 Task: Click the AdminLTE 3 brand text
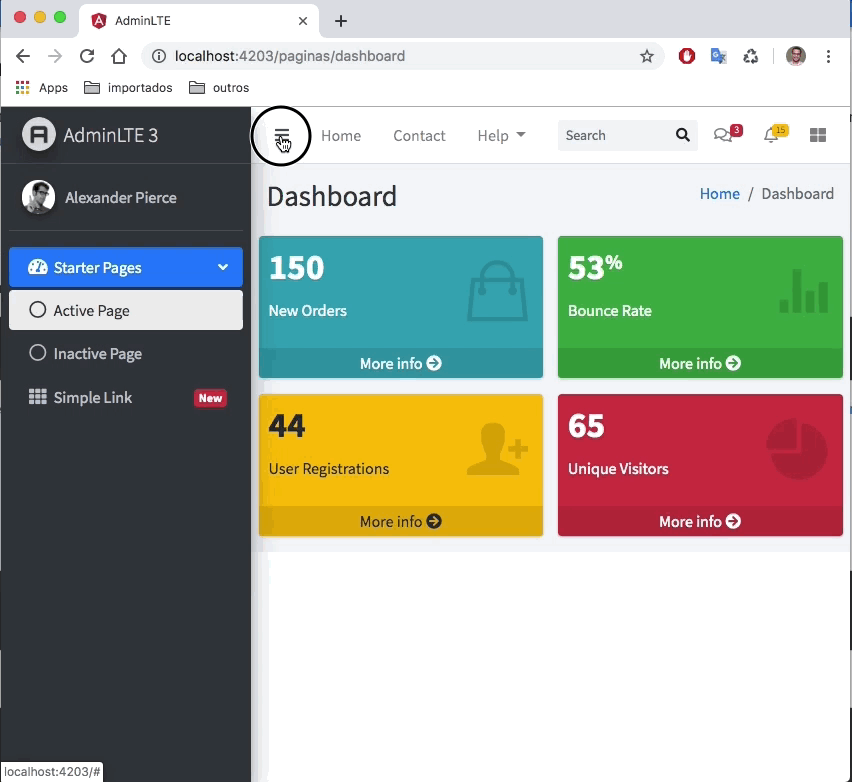pyautogui.click(x=111, y=135)
